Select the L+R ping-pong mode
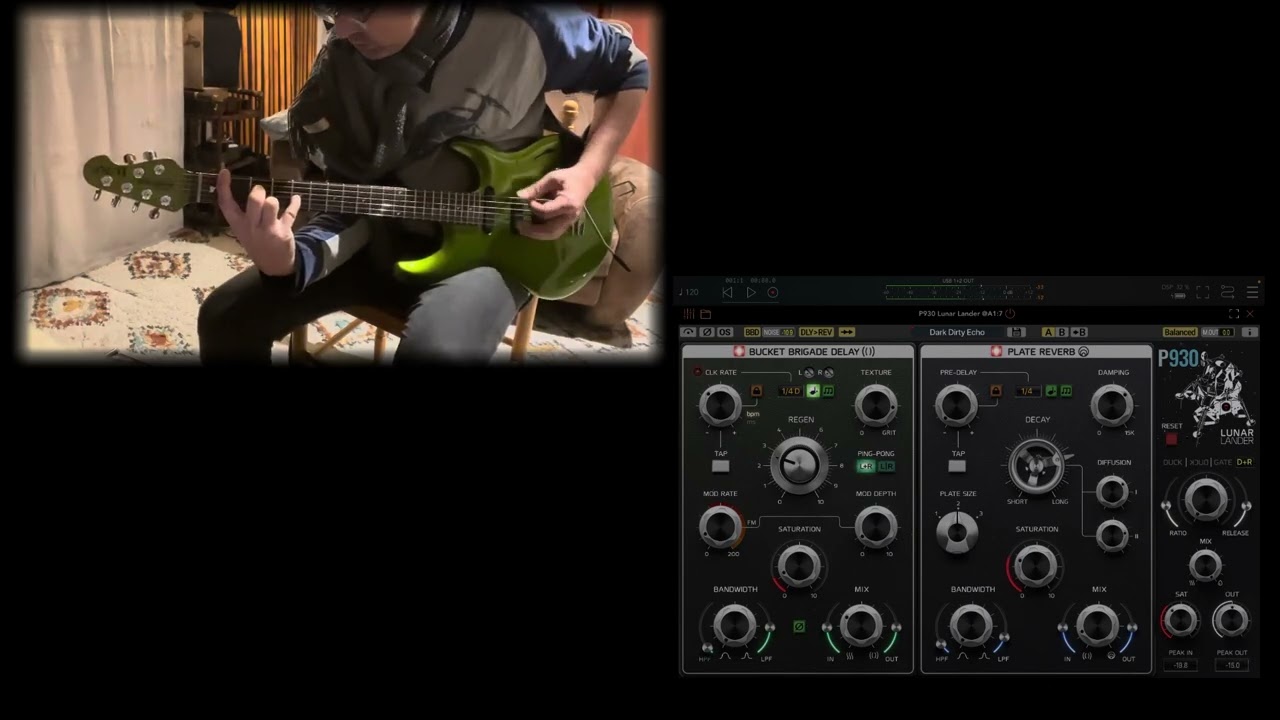1280x720 pixels. click(x=866, y=467)
